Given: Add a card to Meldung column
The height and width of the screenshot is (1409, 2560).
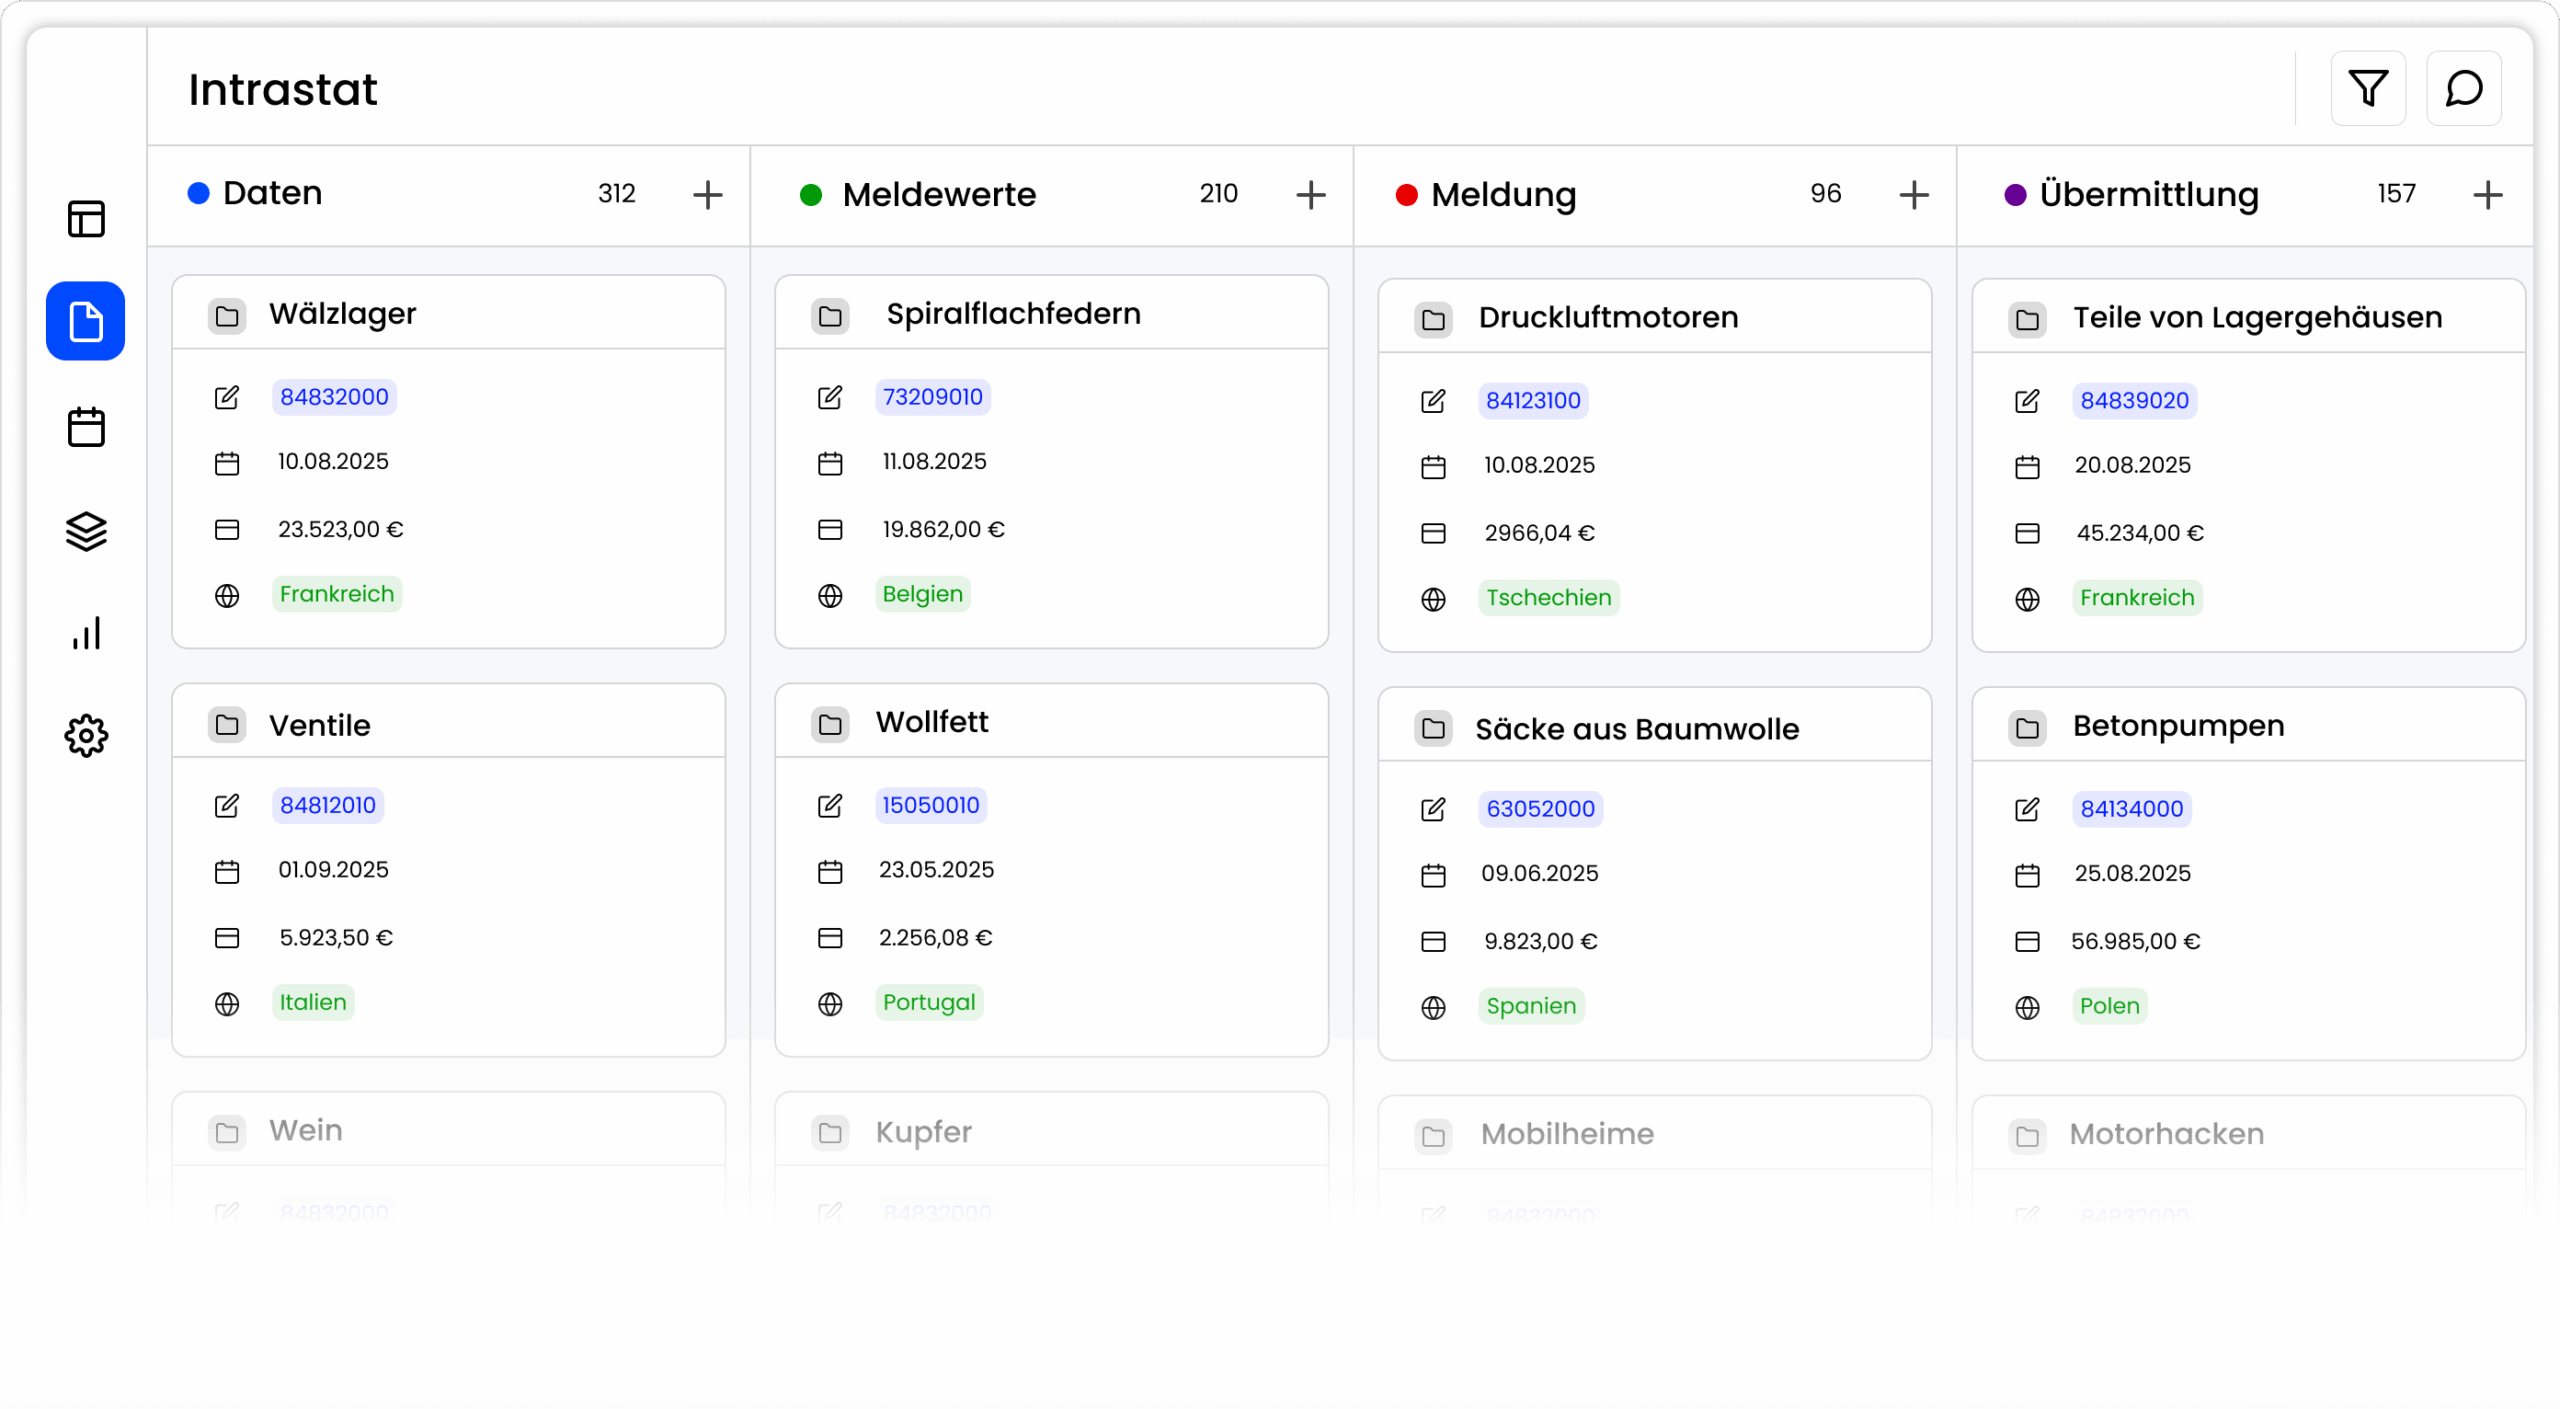Looking at the screenshot, I should 1913,194.
